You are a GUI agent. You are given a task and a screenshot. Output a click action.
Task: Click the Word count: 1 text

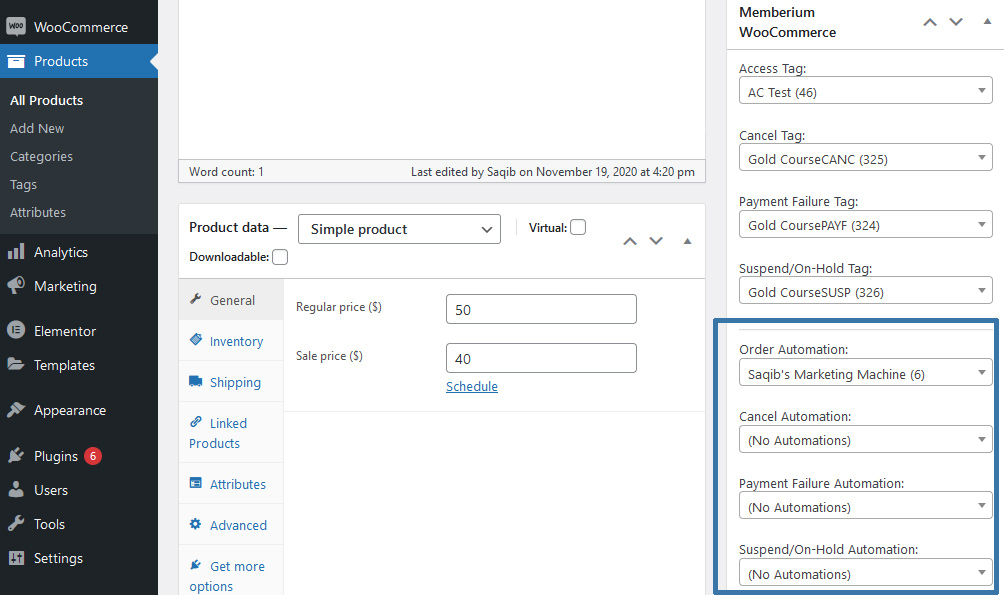(x=226, y=172)
